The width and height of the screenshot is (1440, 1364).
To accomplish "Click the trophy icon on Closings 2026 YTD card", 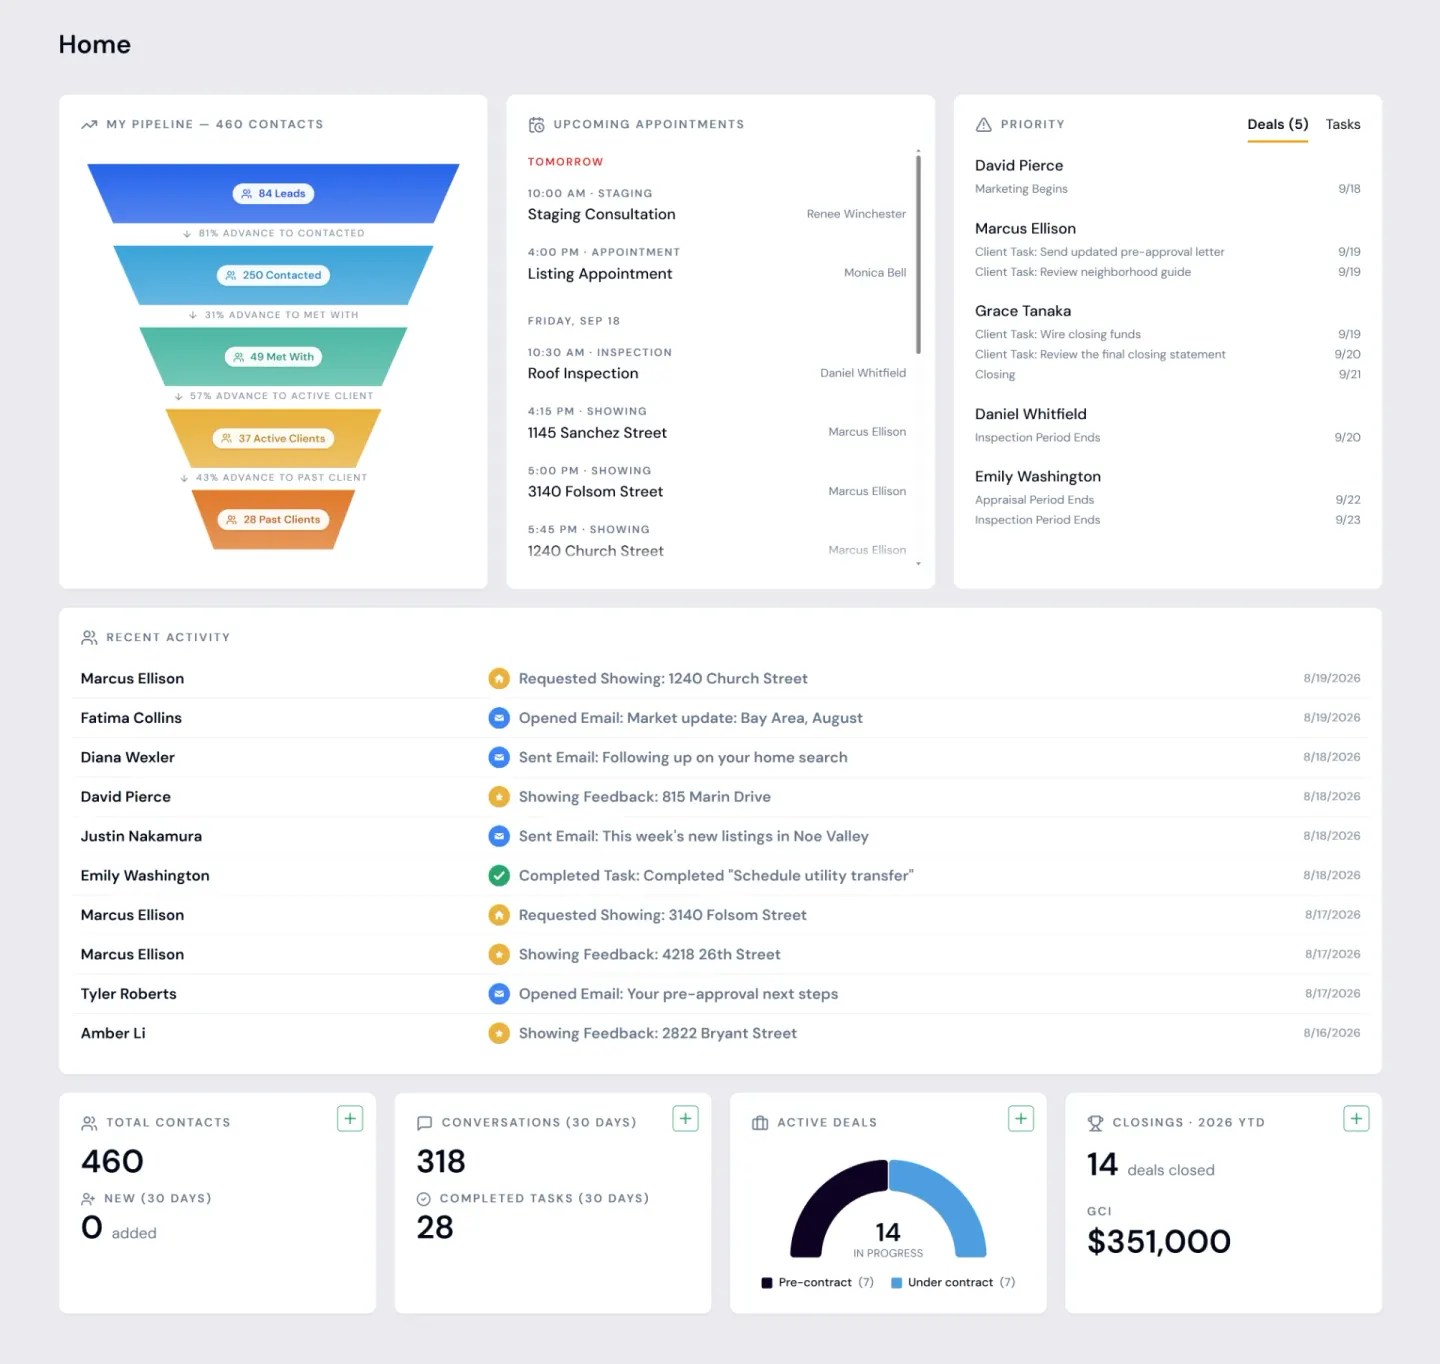I will 1095,1123.
